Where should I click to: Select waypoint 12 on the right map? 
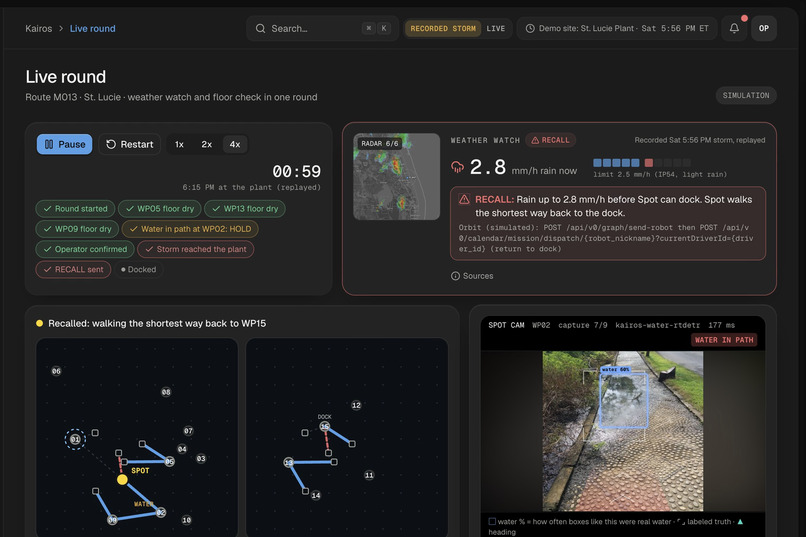pyautogui.click(x=356, y=405)
